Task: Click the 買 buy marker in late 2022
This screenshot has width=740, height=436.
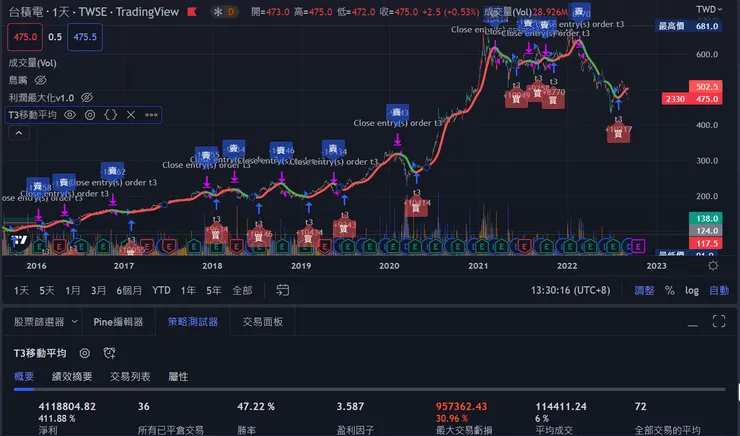Action: click(618, 134)
